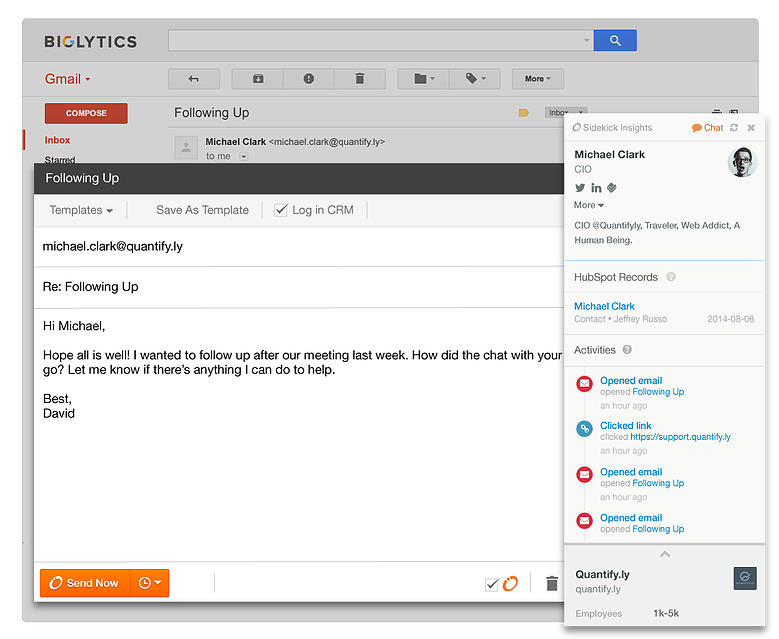Select the Inbox folder
Viewport: 779px width, 639px height.
(57, 140)
